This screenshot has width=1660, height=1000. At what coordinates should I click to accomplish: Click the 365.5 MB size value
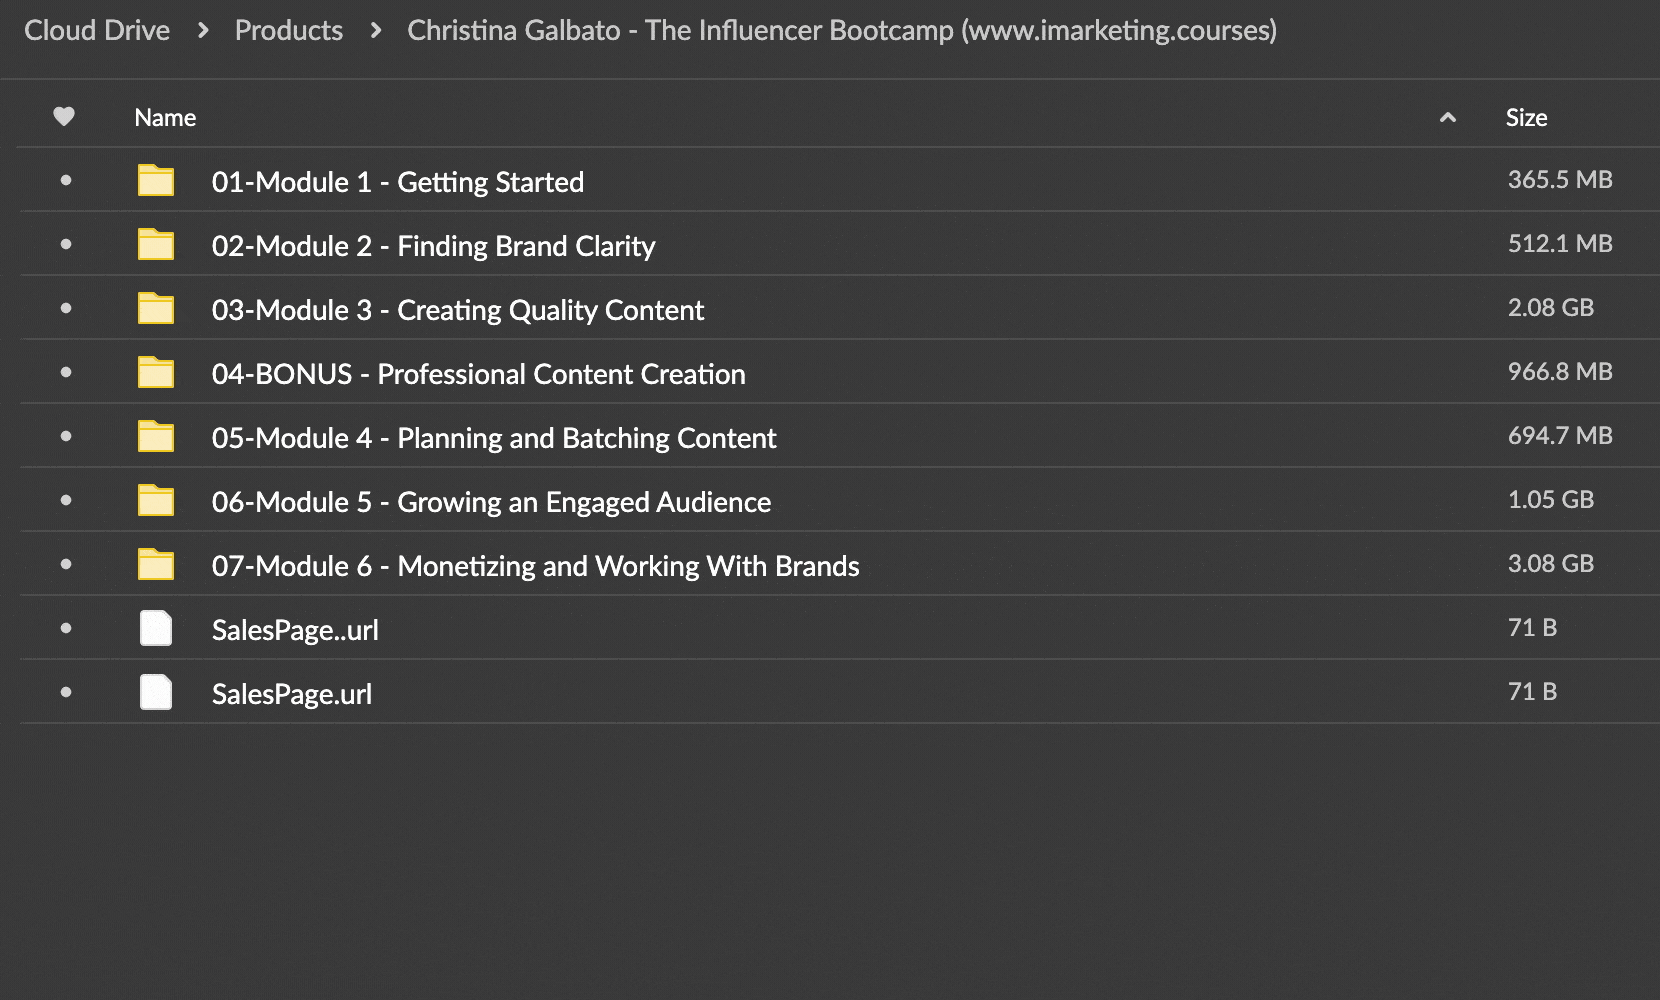tap(1560, 180)
